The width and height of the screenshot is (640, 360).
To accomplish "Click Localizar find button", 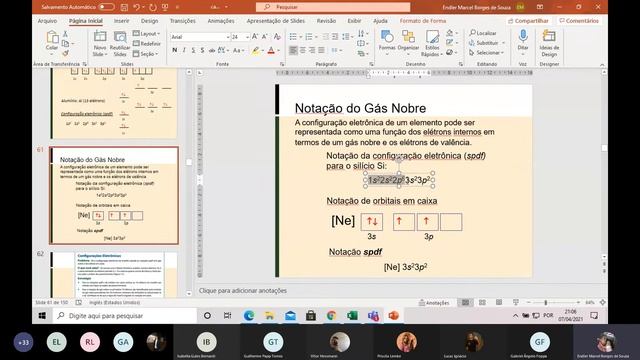I will (482, 33).
